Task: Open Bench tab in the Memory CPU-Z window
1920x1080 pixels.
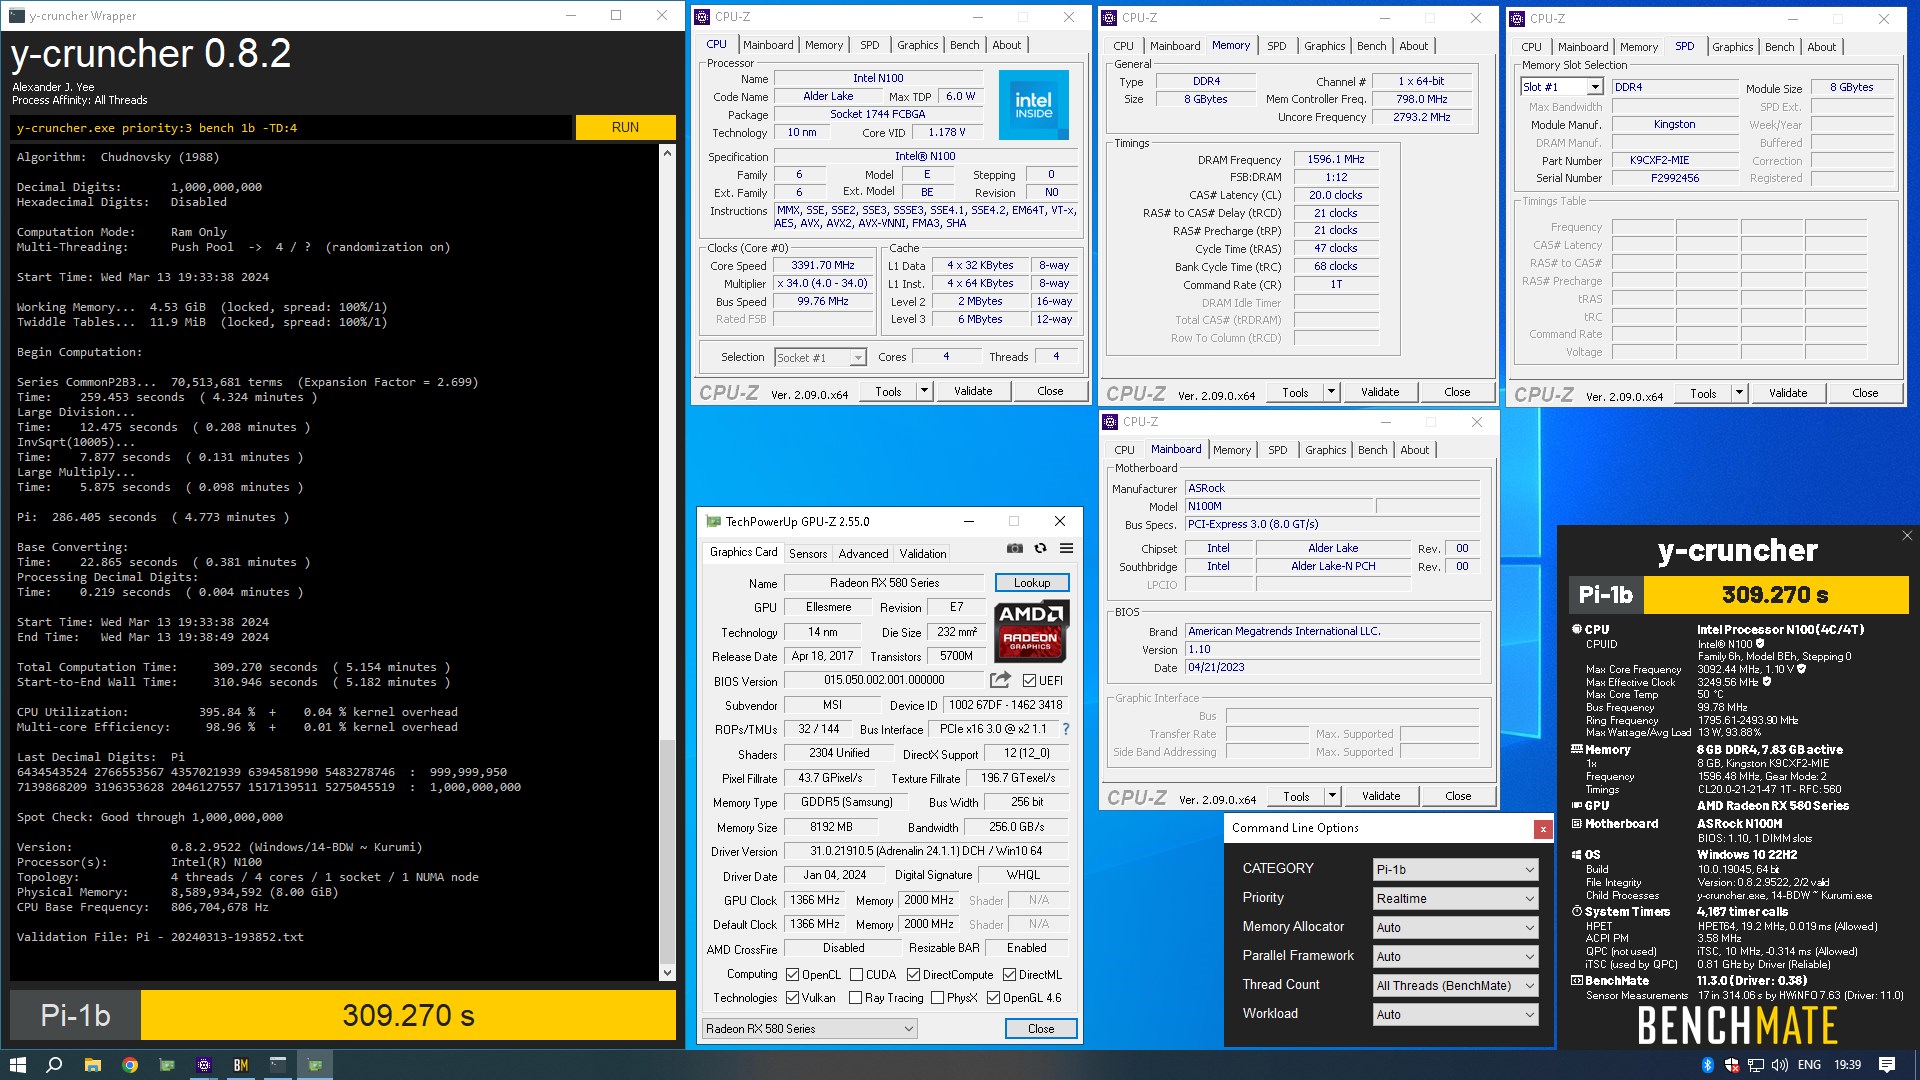Action: pos(1372,46)
